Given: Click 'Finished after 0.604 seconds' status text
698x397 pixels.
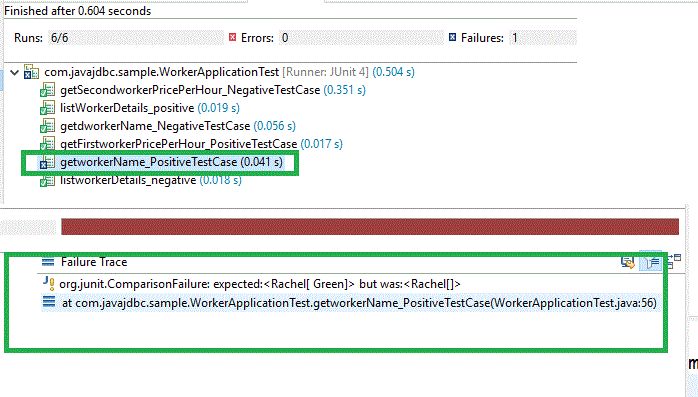Looking at the screenshot, I should click(78, 11).
